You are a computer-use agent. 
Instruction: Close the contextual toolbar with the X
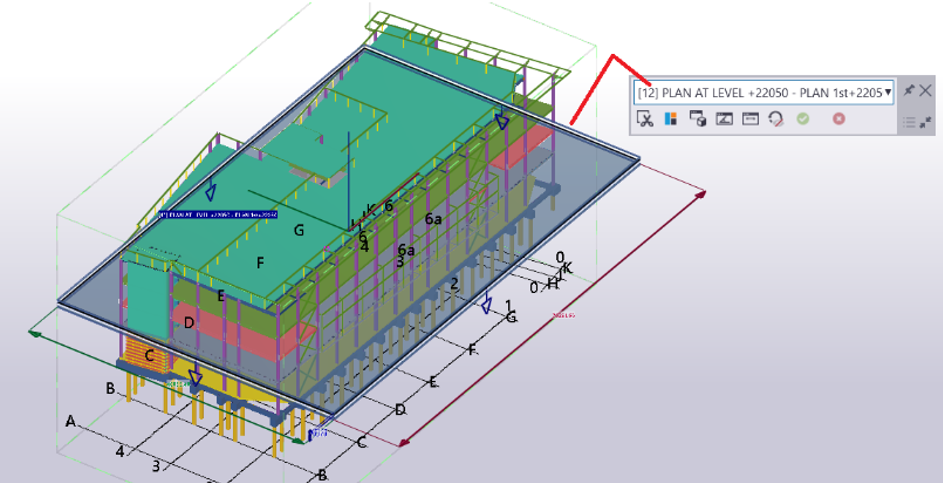926,91
